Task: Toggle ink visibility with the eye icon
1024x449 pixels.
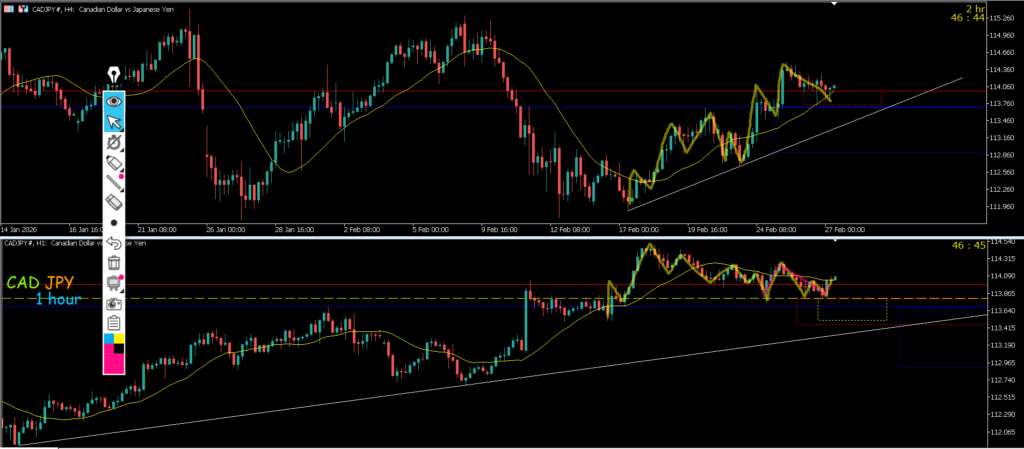Action: pyautogui.click(x=114, y=100)
